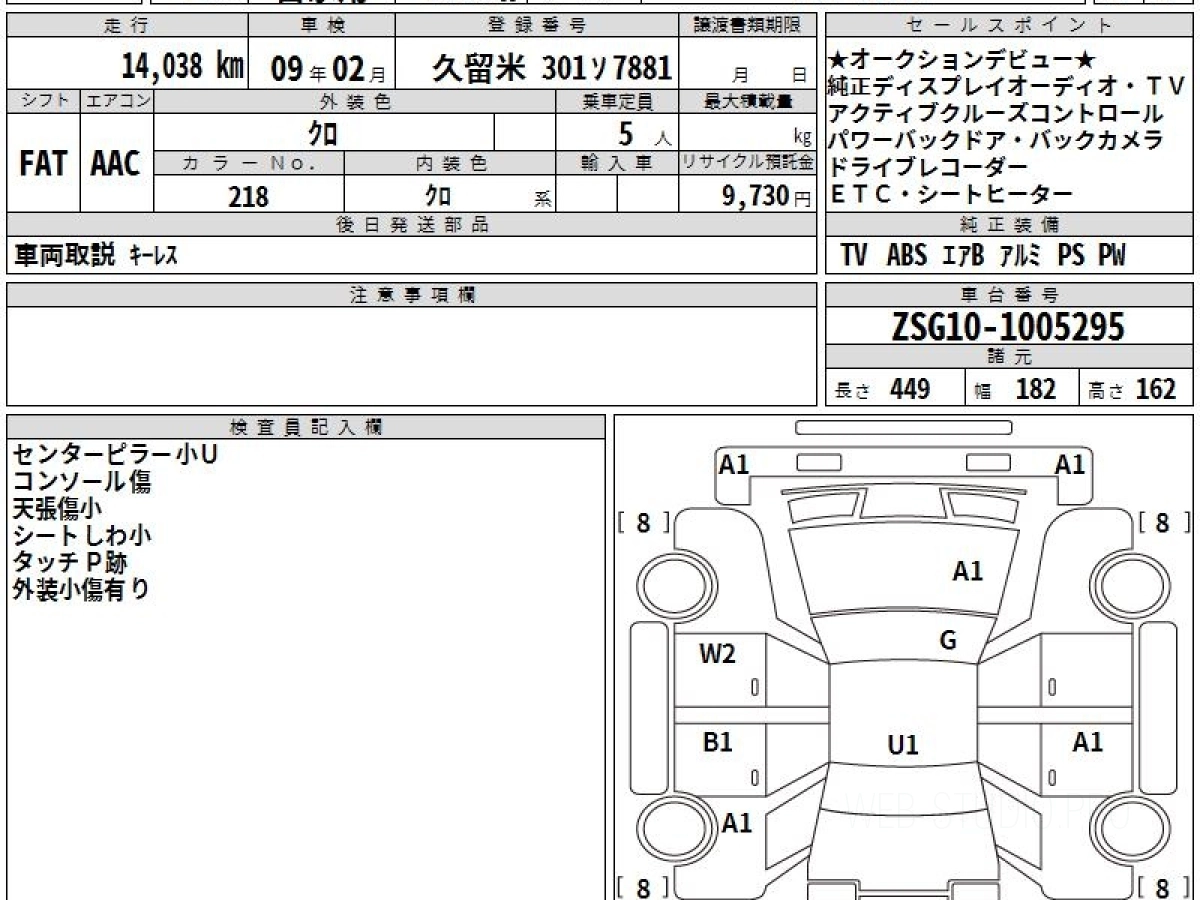Click the FAT transmission value
Screen dimensions: 1200x900
coord(43,164)
